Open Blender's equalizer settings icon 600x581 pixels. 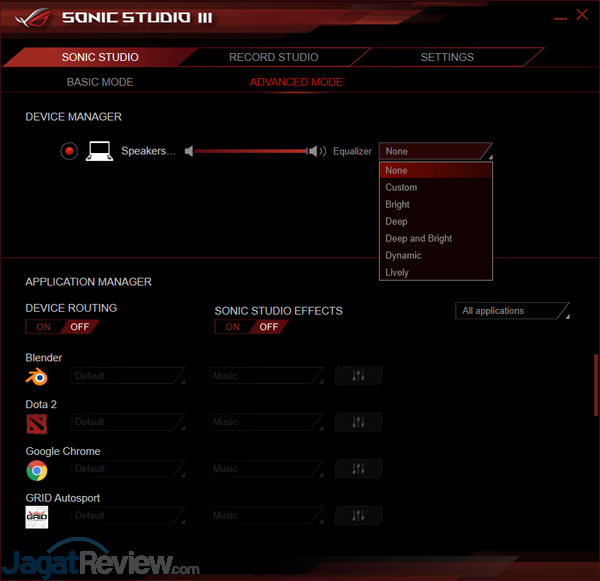358,375
